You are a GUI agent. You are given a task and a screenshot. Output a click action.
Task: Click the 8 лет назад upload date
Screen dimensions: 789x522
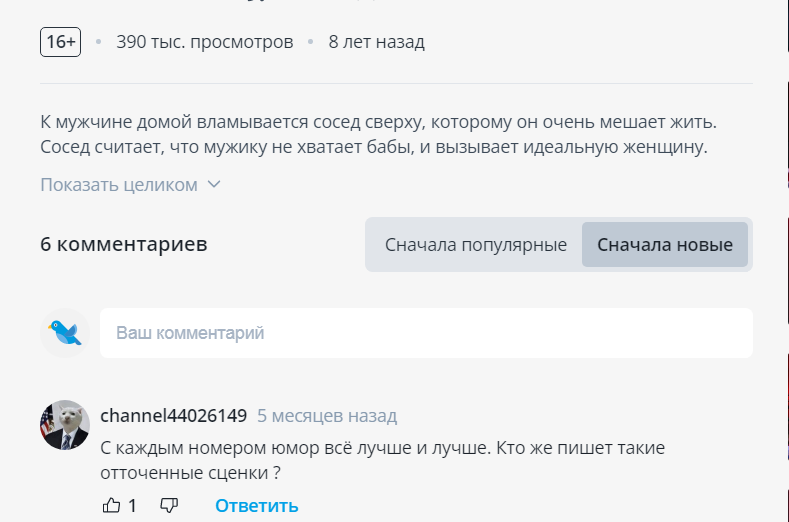tap(376, 42)
